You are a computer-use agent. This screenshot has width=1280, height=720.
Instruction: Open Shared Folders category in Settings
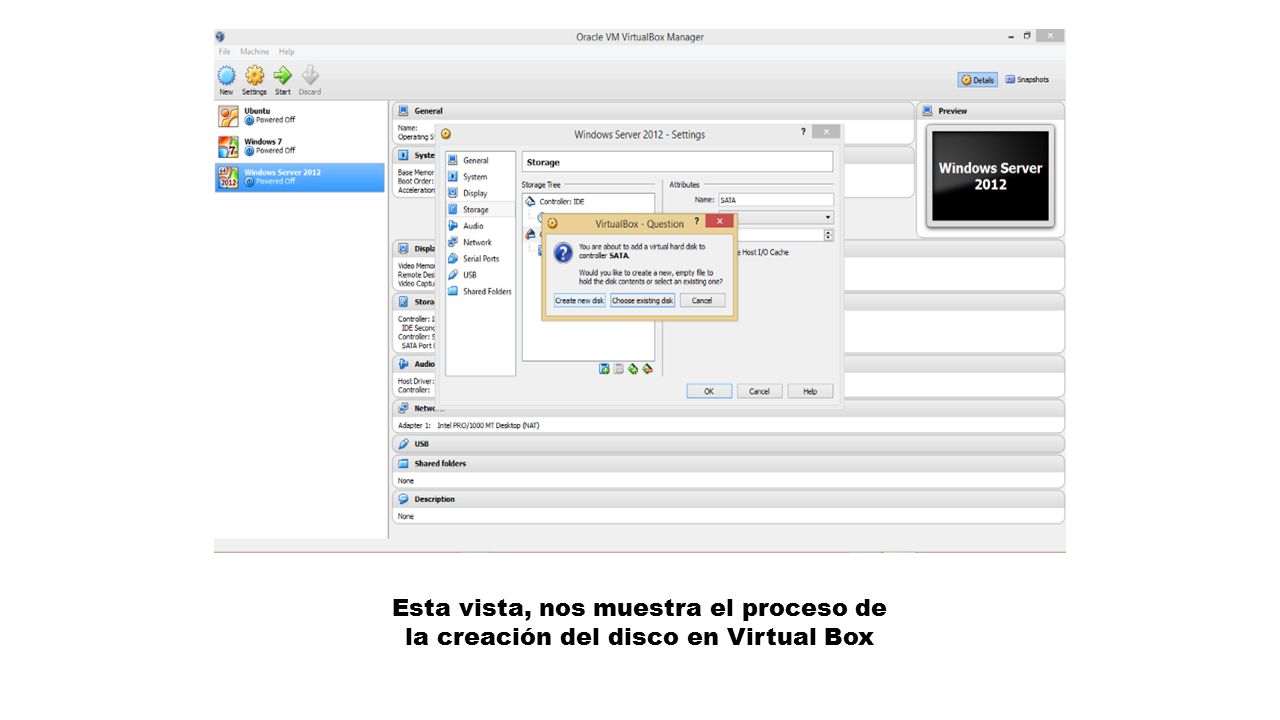coord(480,291)
